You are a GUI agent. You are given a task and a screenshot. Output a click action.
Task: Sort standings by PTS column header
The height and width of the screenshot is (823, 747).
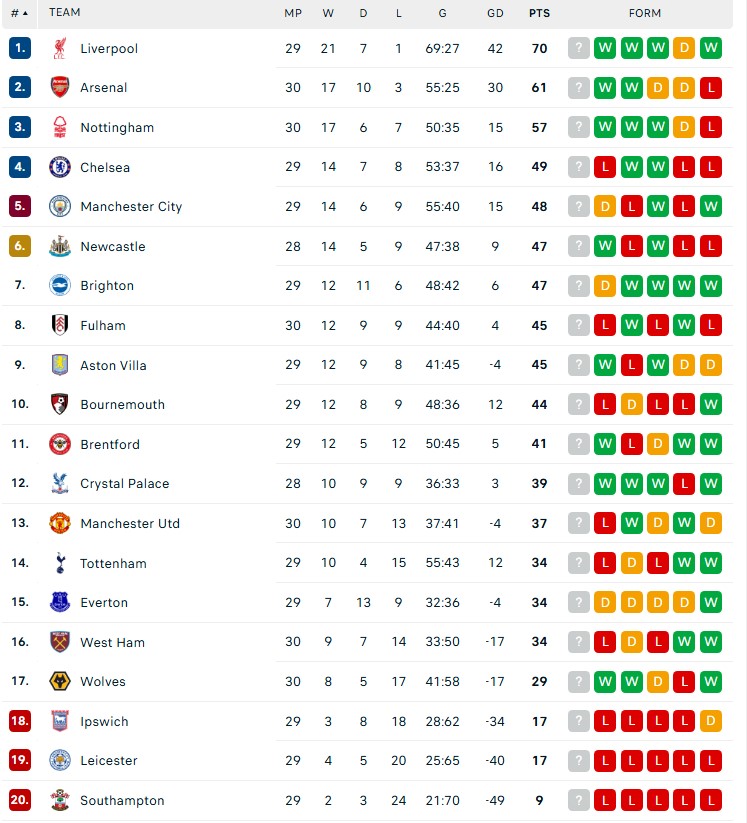[x=539, y=13]
